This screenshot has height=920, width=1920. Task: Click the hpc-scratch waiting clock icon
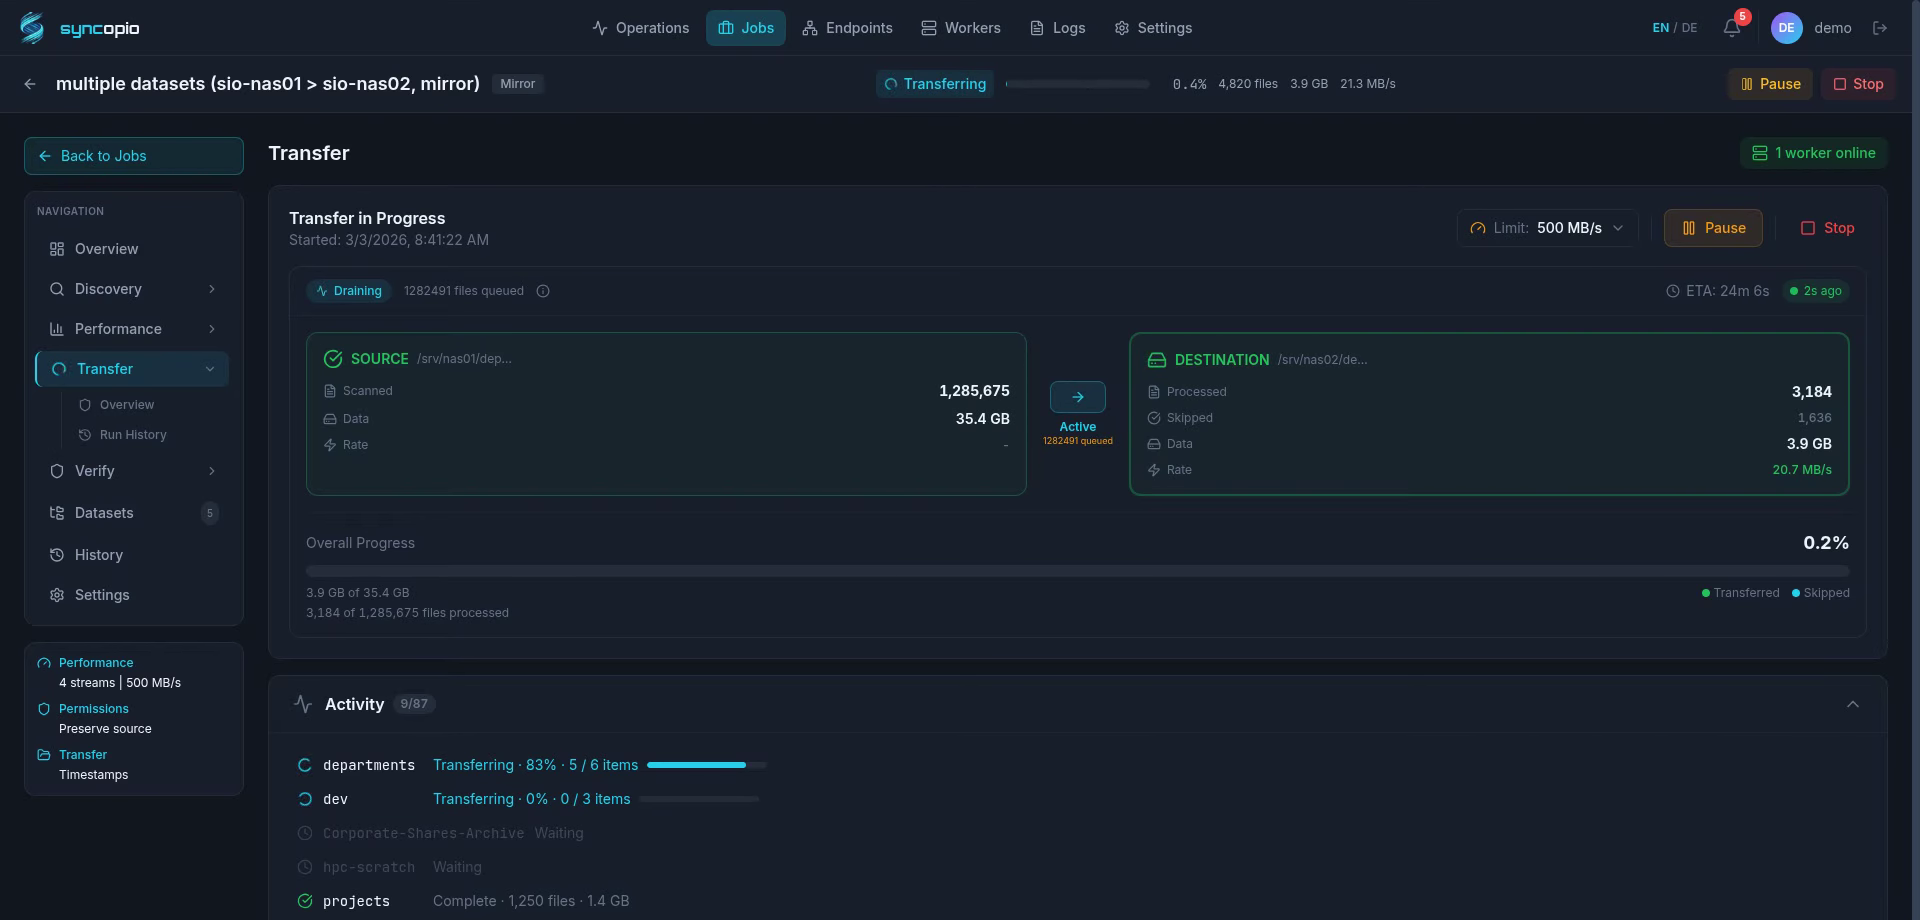point(305,867)
